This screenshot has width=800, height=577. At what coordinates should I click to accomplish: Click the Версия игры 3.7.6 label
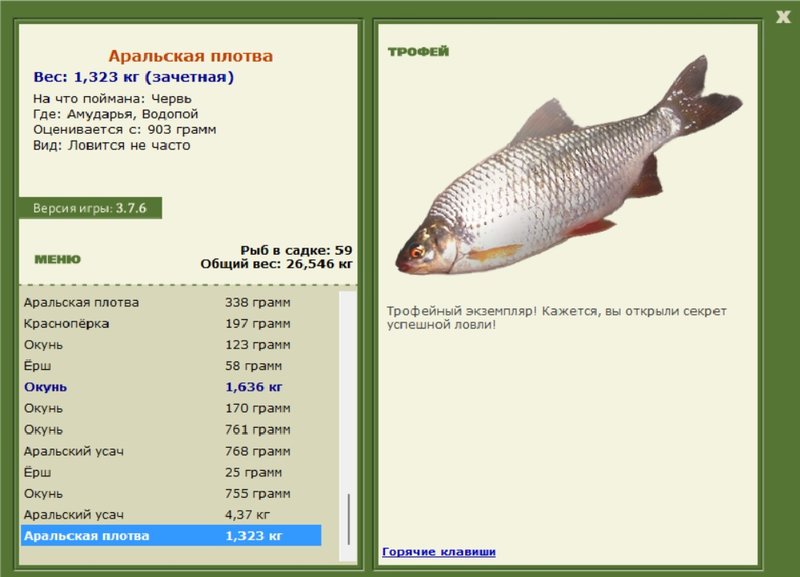tap(90, 208)
